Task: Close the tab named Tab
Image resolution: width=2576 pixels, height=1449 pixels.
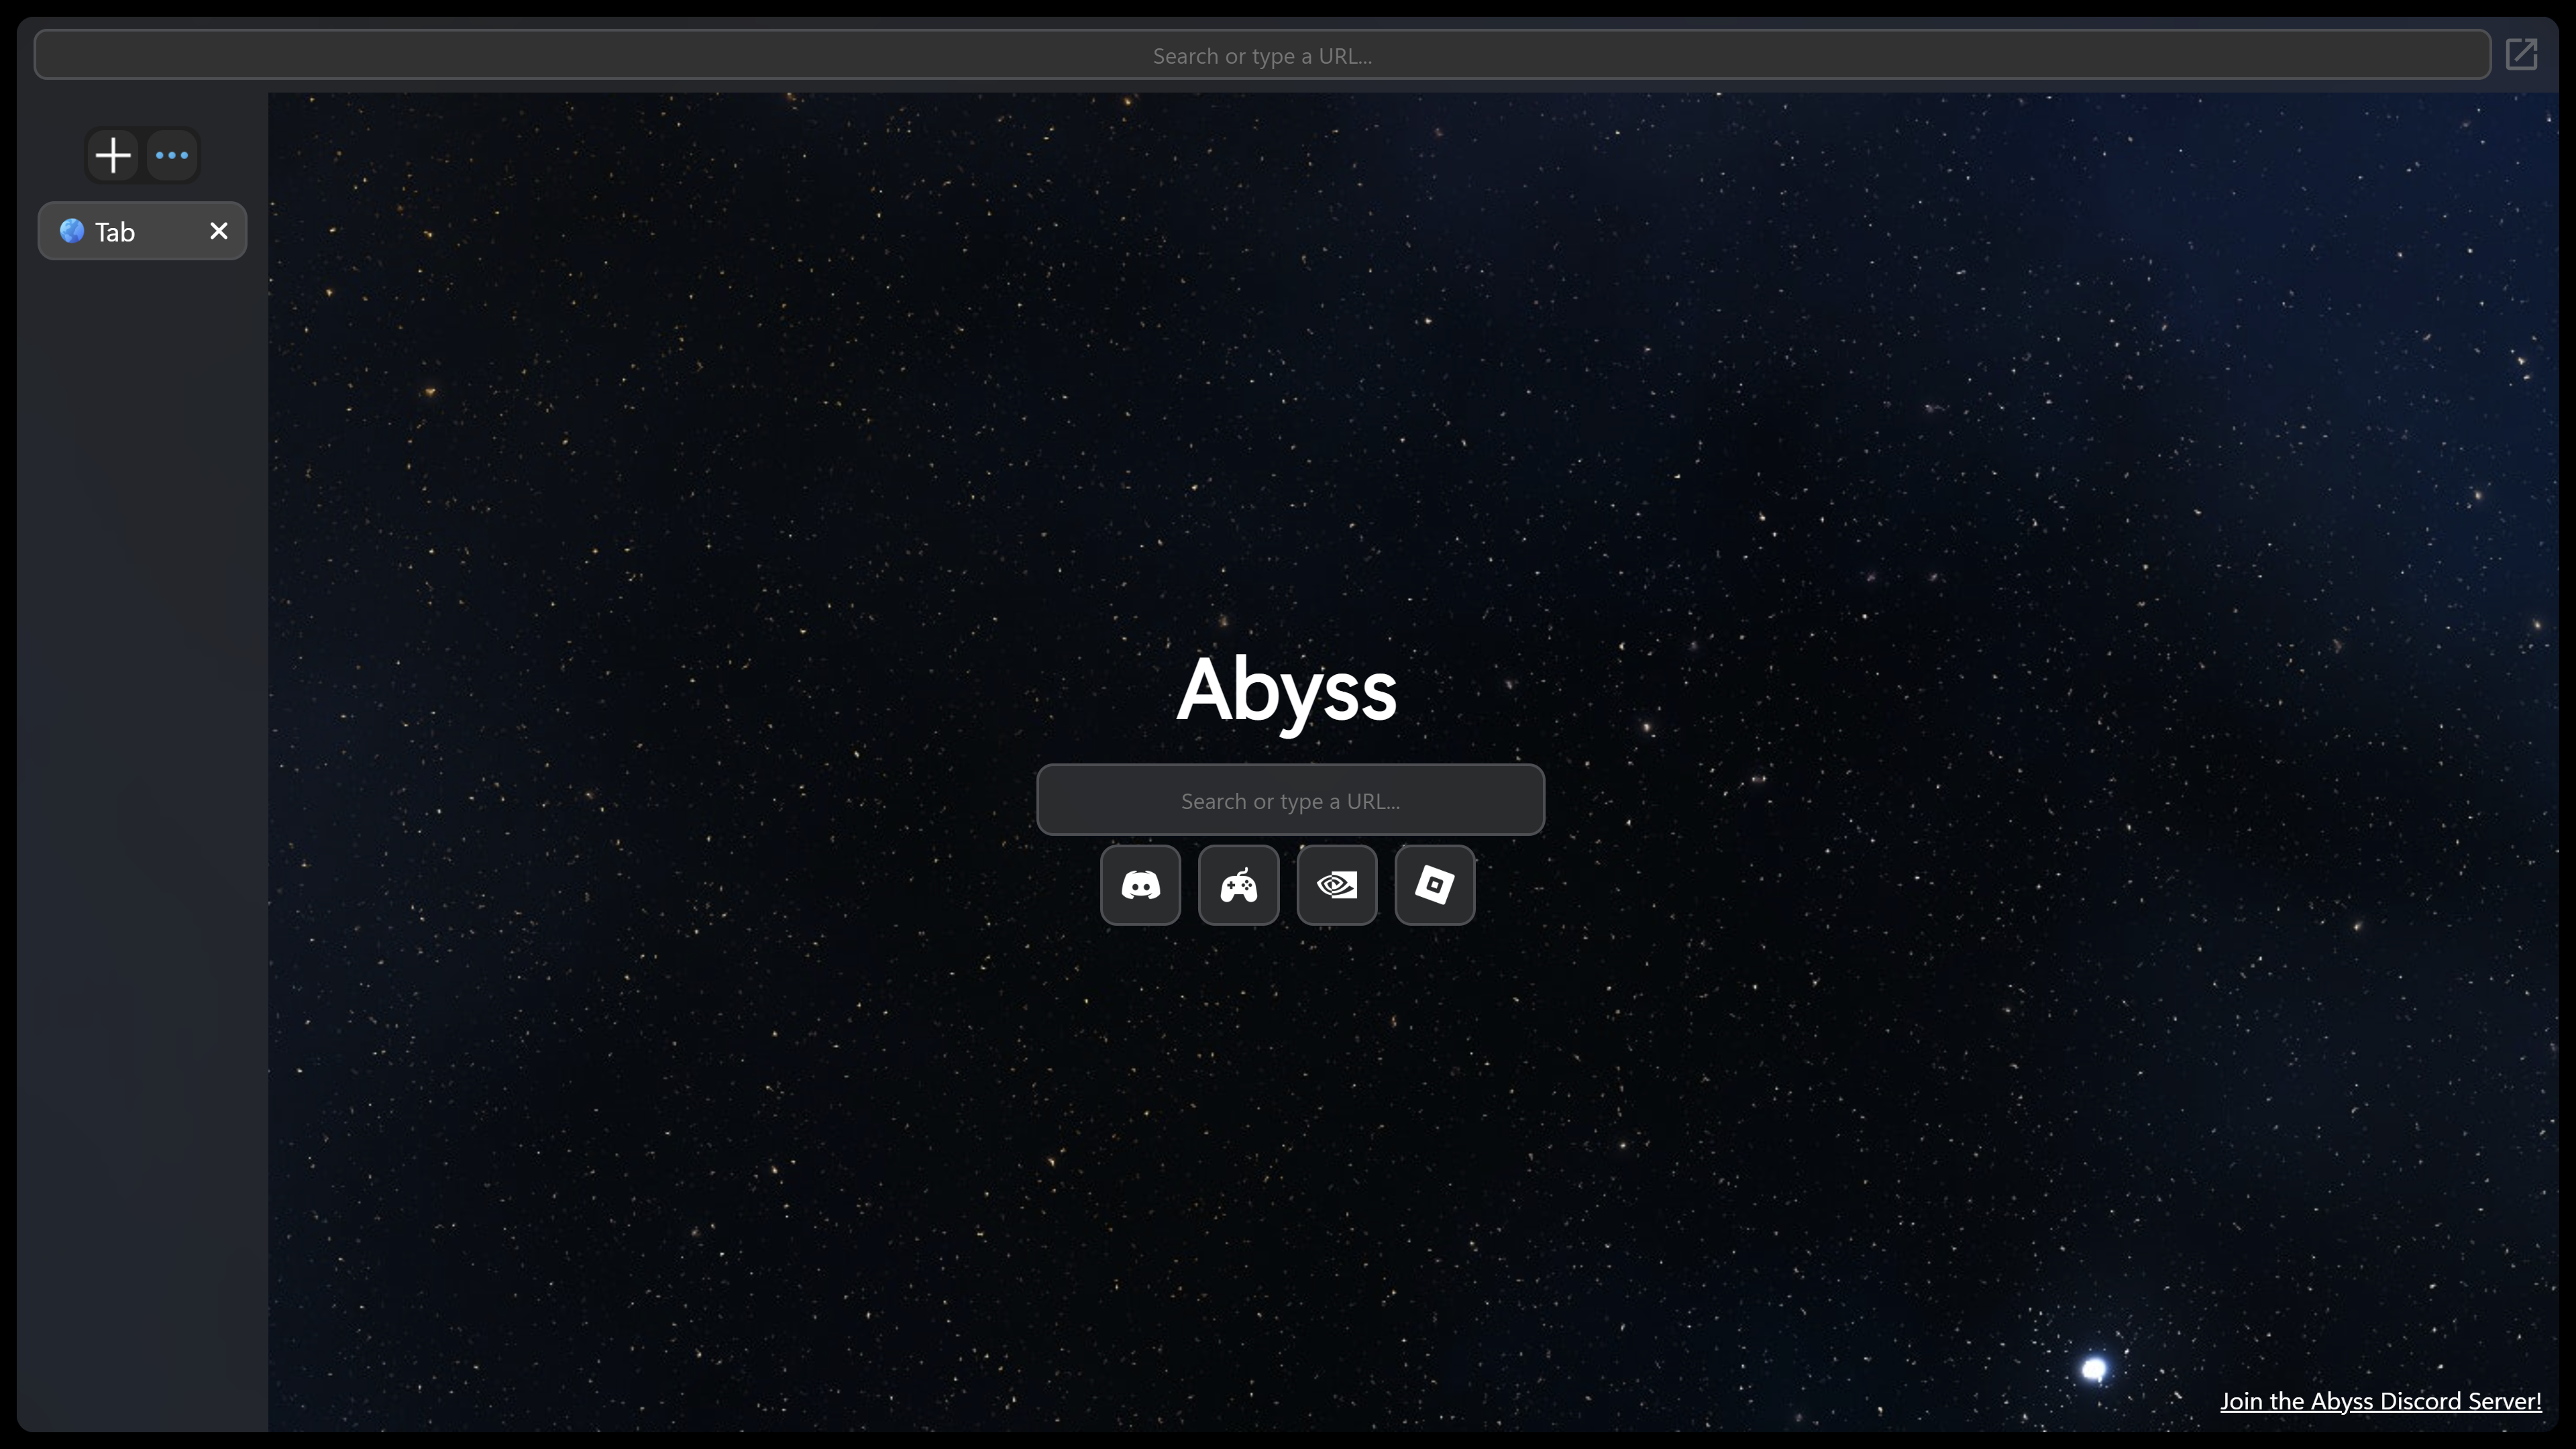Action: coord(219,231)
